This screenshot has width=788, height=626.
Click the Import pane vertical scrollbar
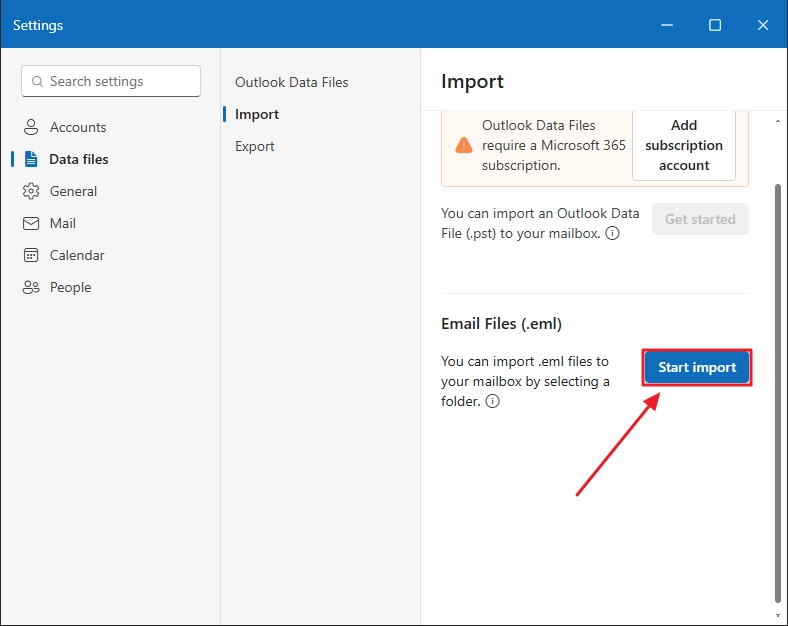tap(777, 393)
